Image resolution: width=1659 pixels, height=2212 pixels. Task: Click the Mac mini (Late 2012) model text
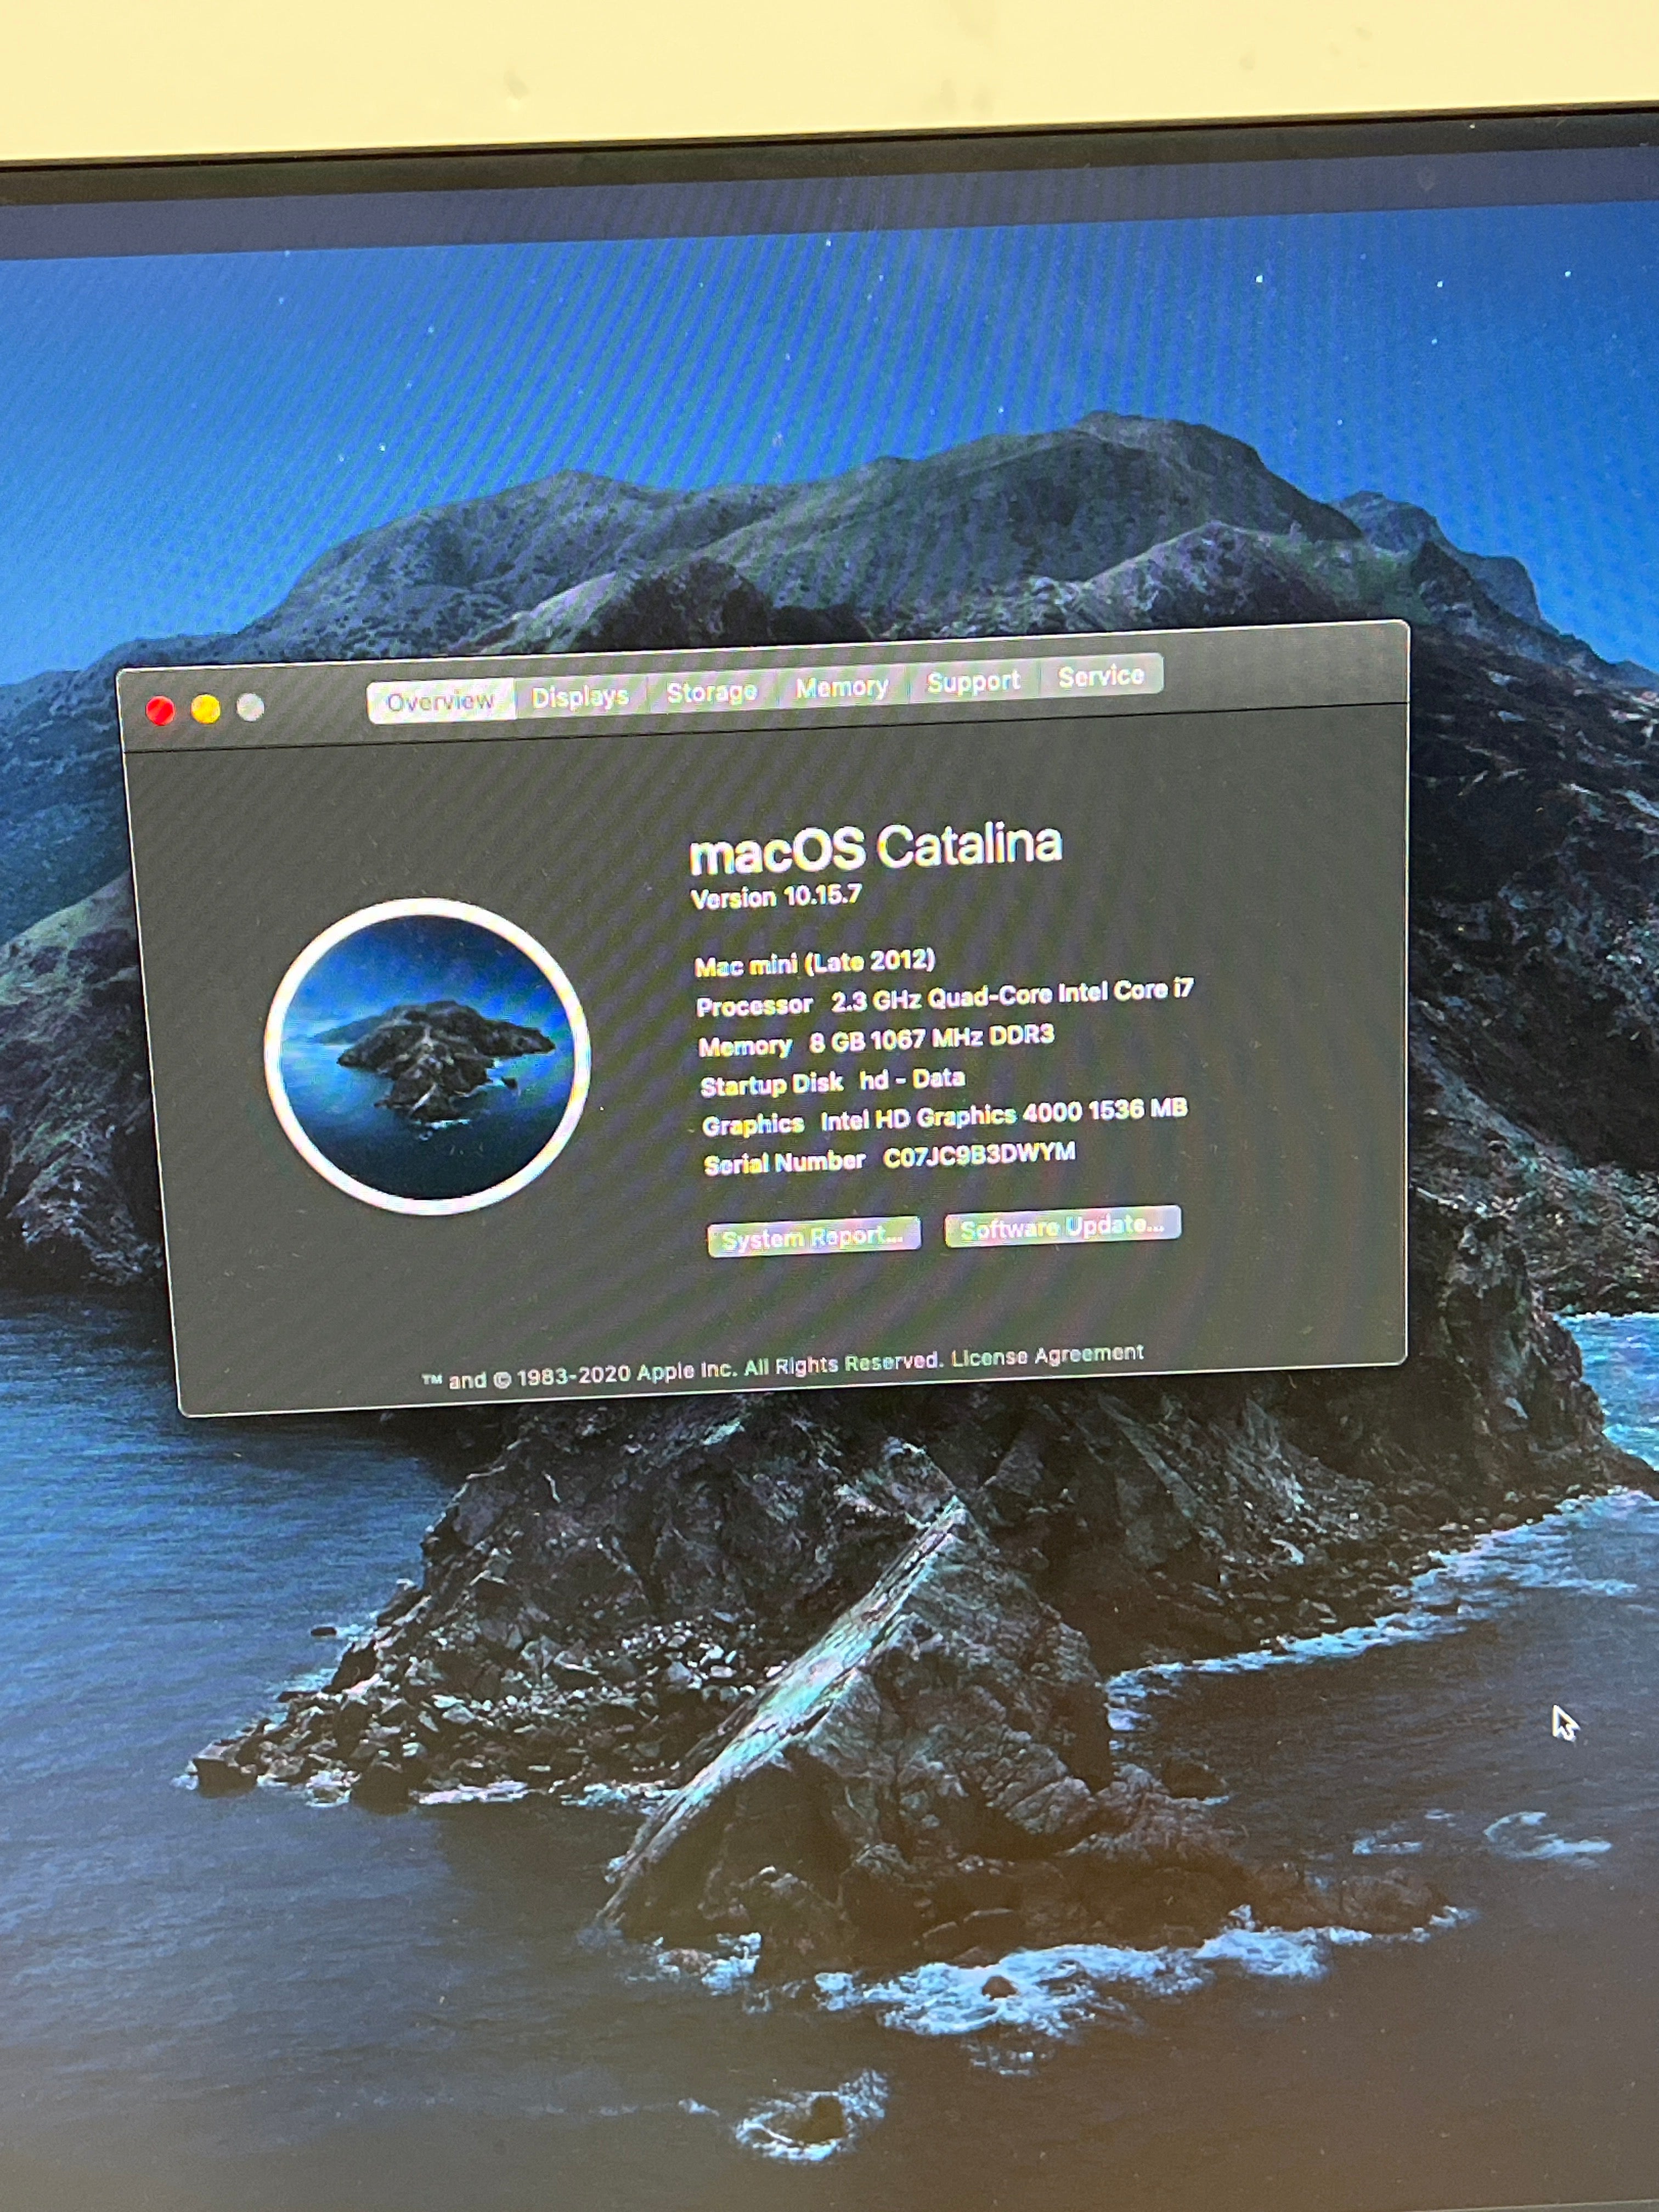coord(815,963)
